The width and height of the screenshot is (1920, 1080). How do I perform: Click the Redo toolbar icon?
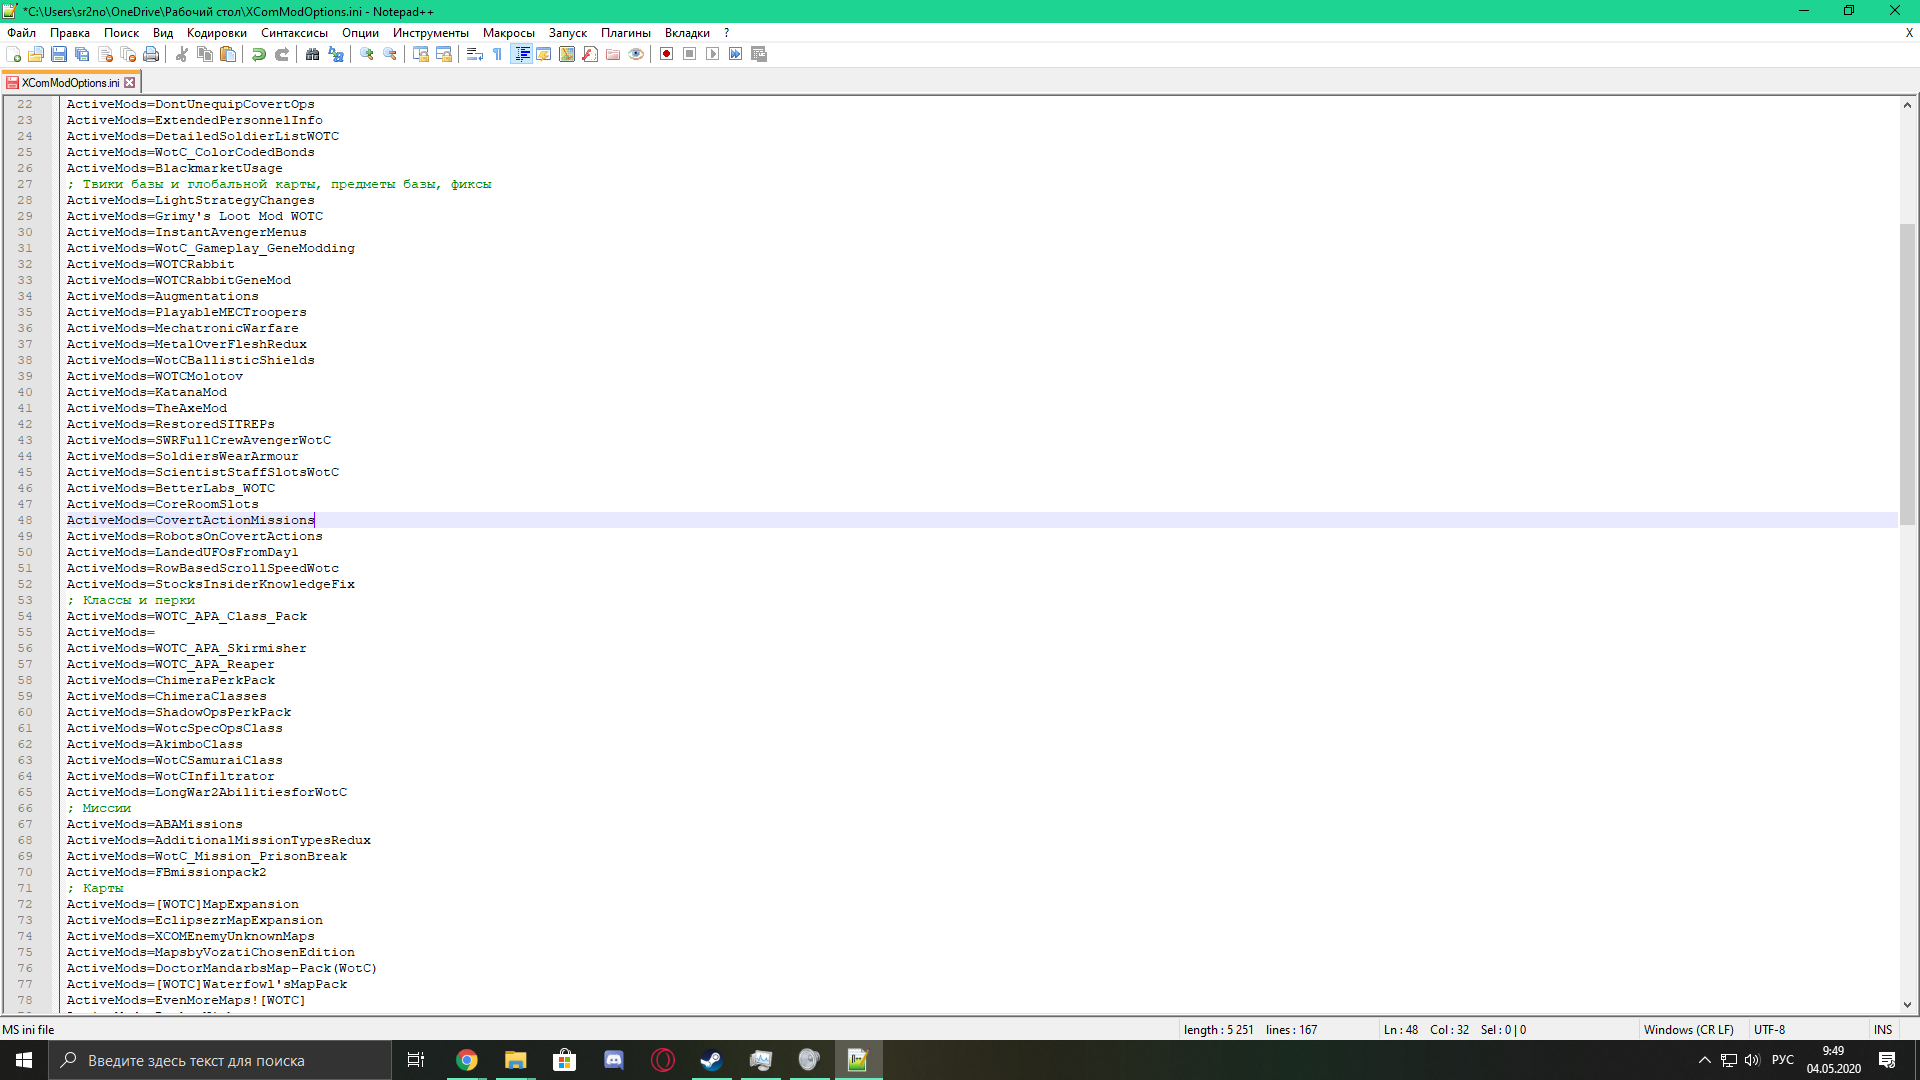click(282, 54)
